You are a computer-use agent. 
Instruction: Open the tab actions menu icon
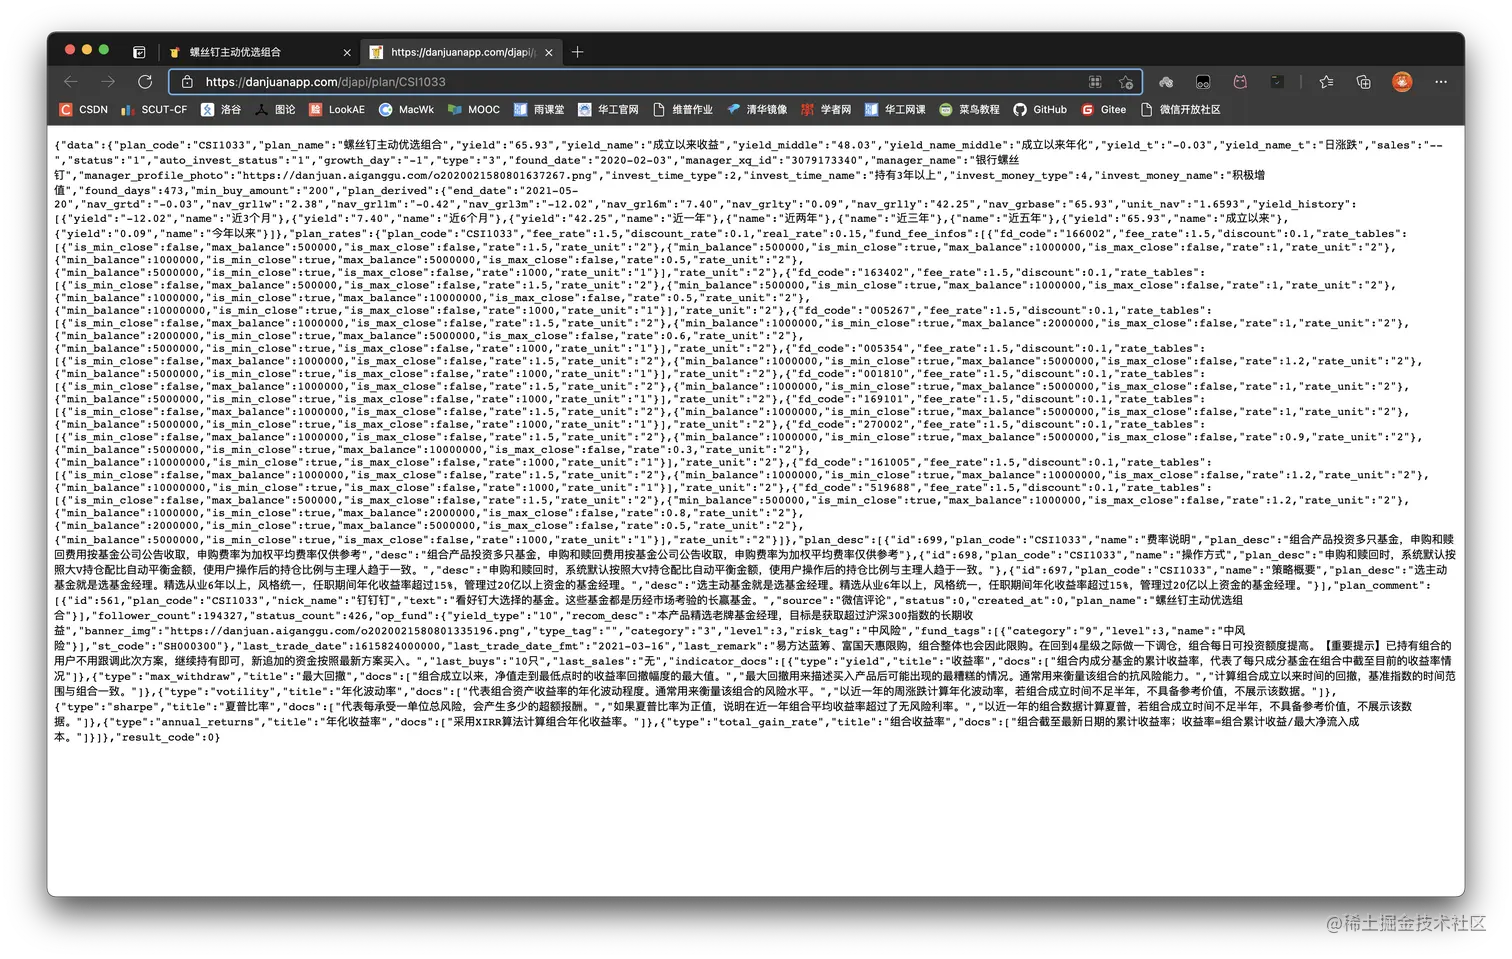point(139,52)
